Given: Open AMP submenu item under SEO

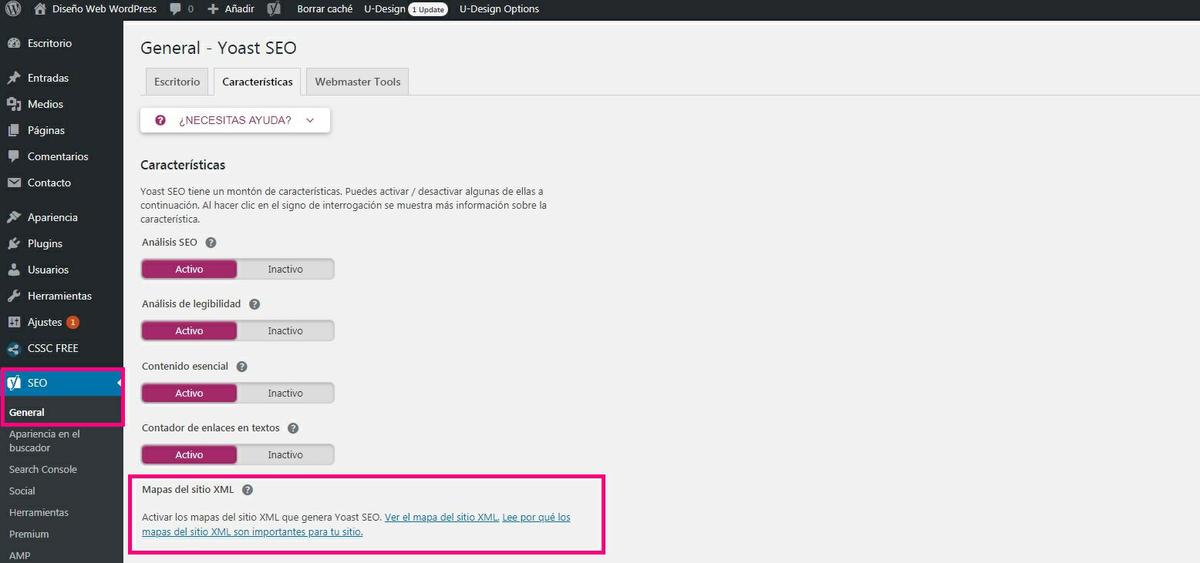Looking at the screenshot, I should point(19,555).
